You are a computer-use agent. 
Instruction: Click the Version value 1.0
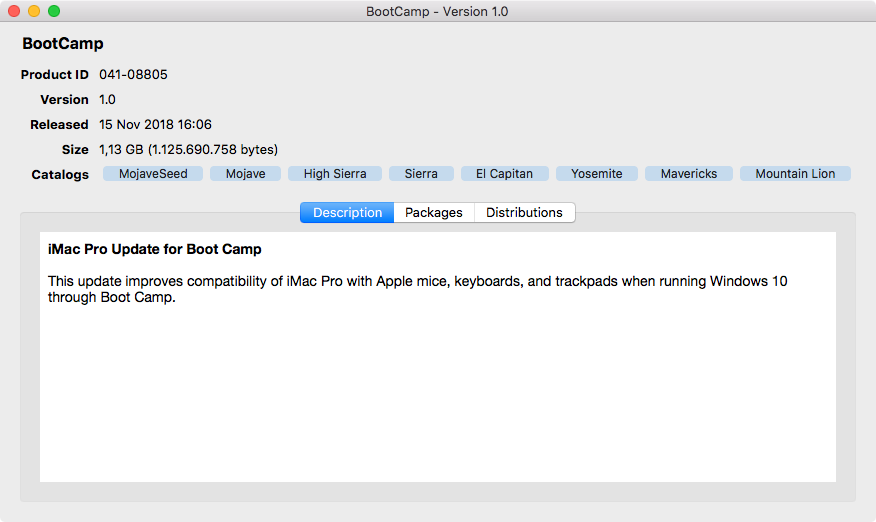tap(107, 99)
